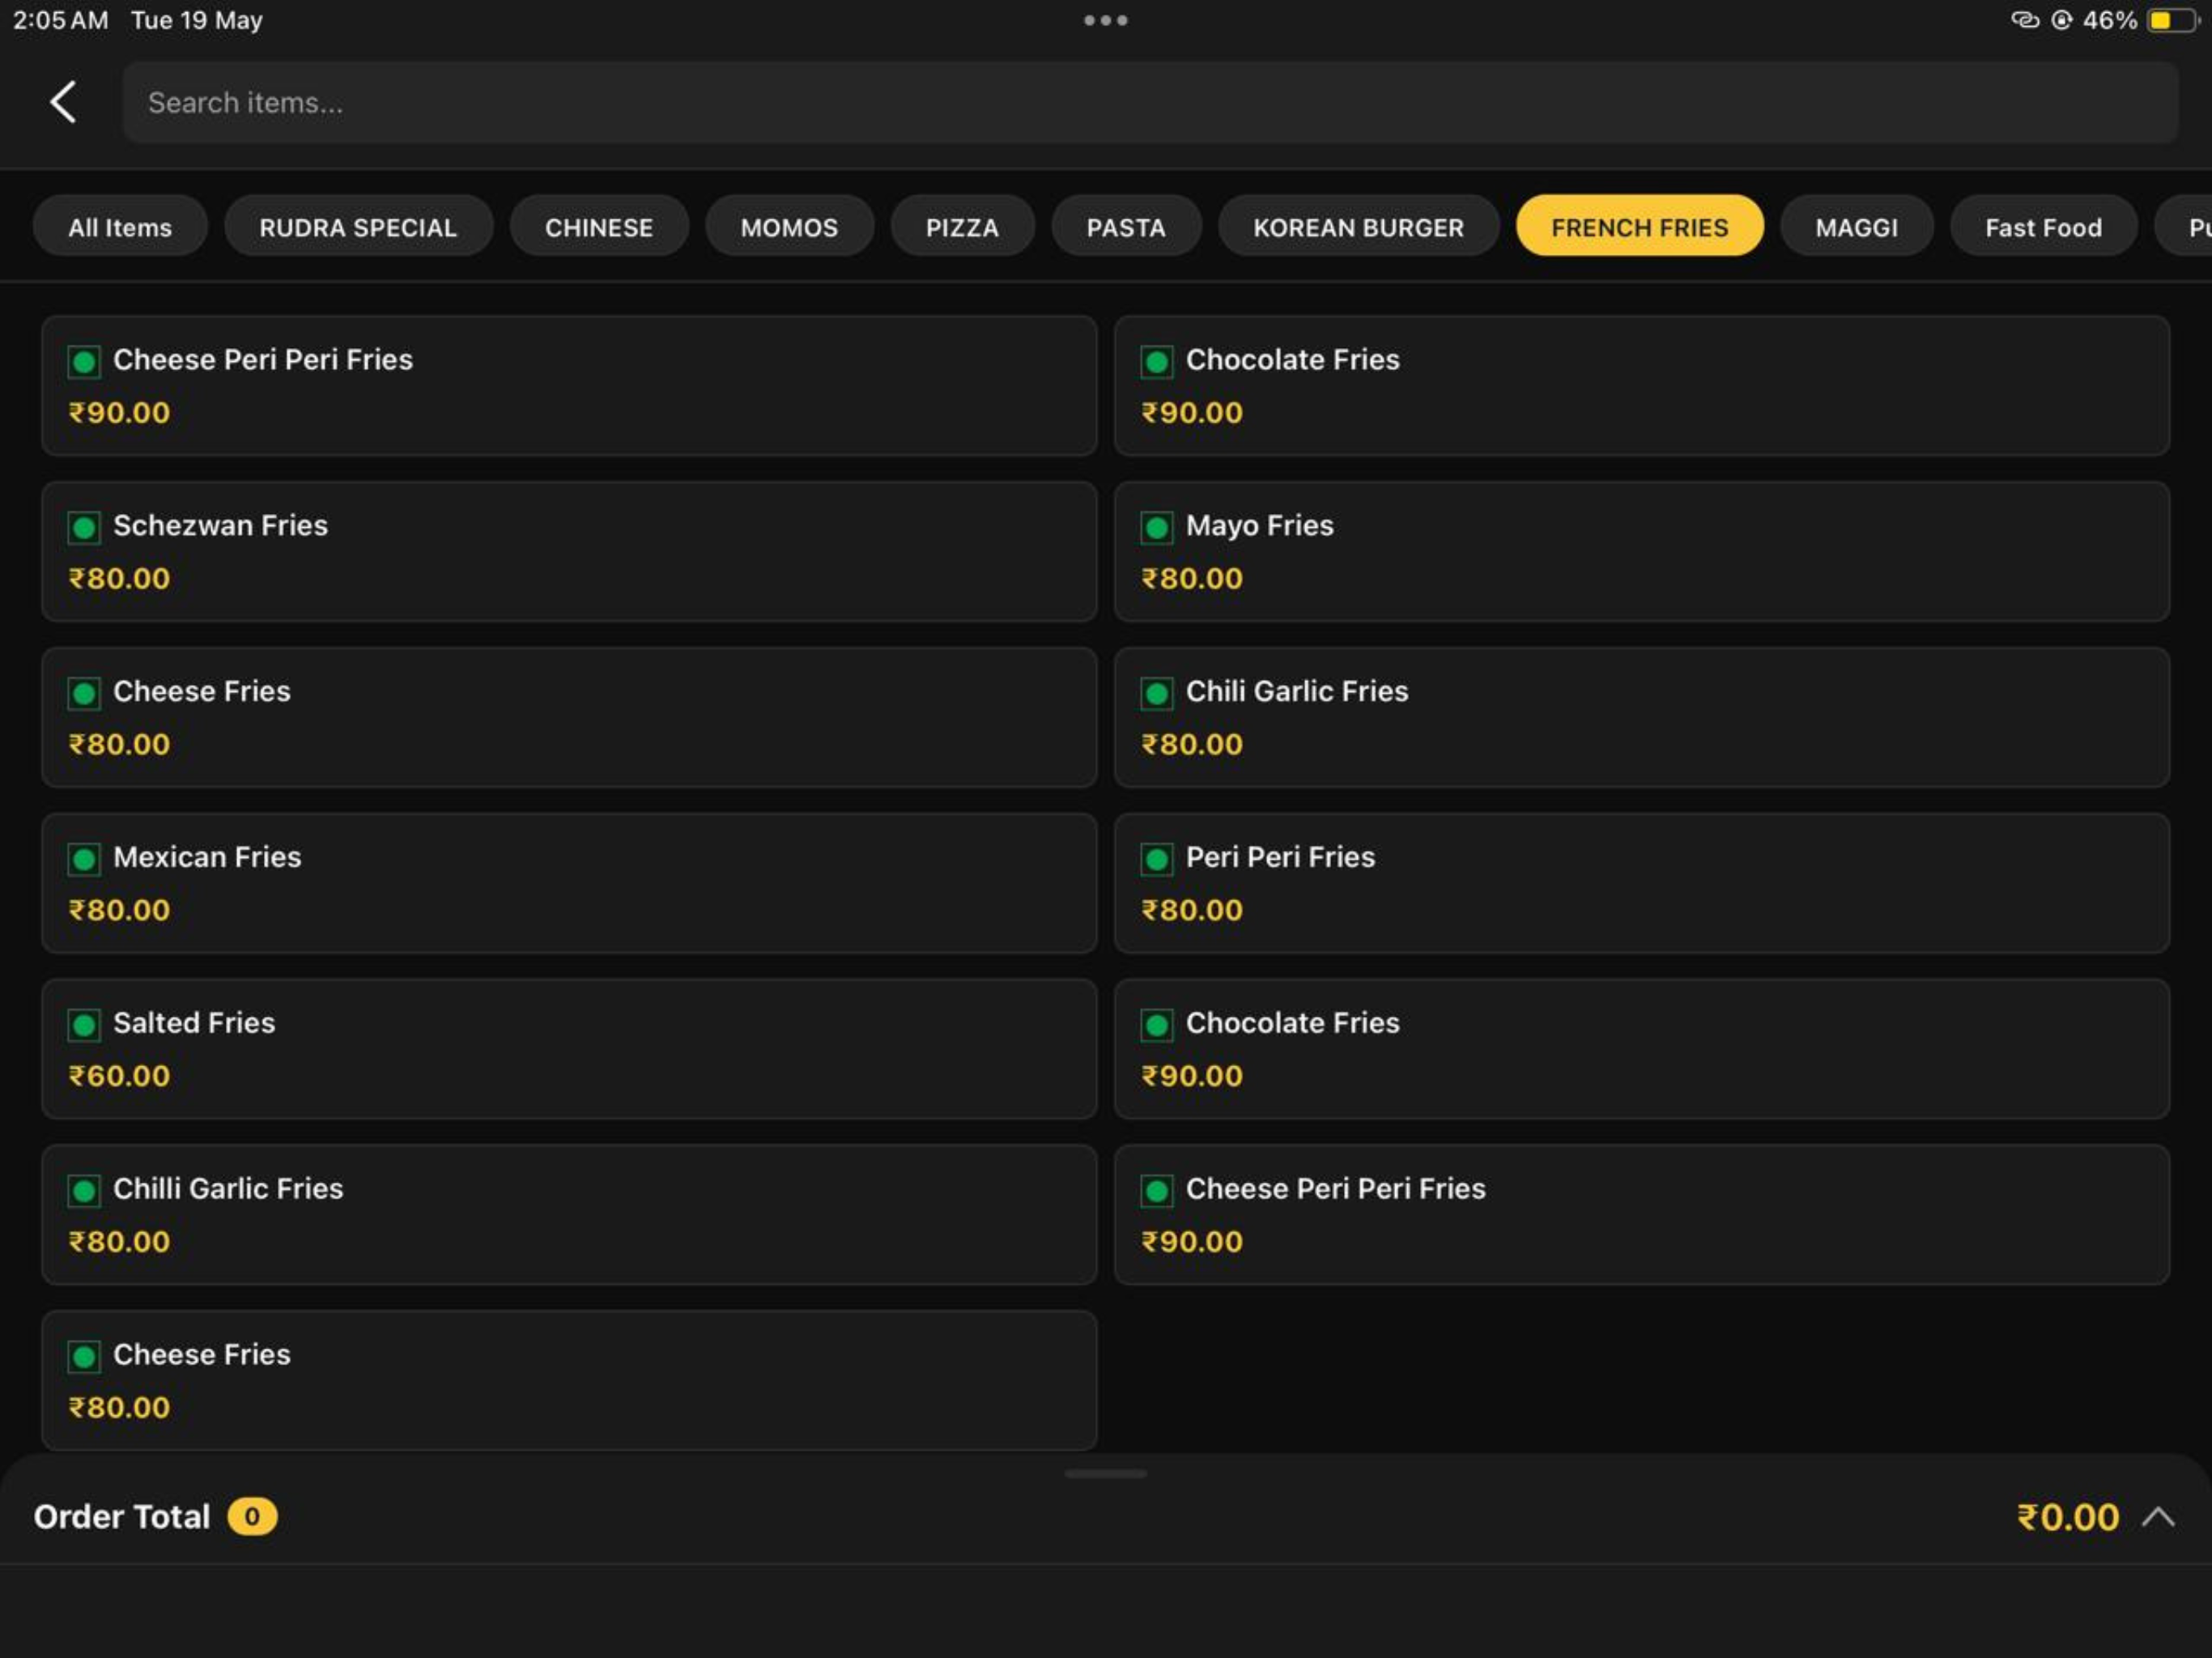
Task: Switch to PASTA category
Action: point(1126,227)
